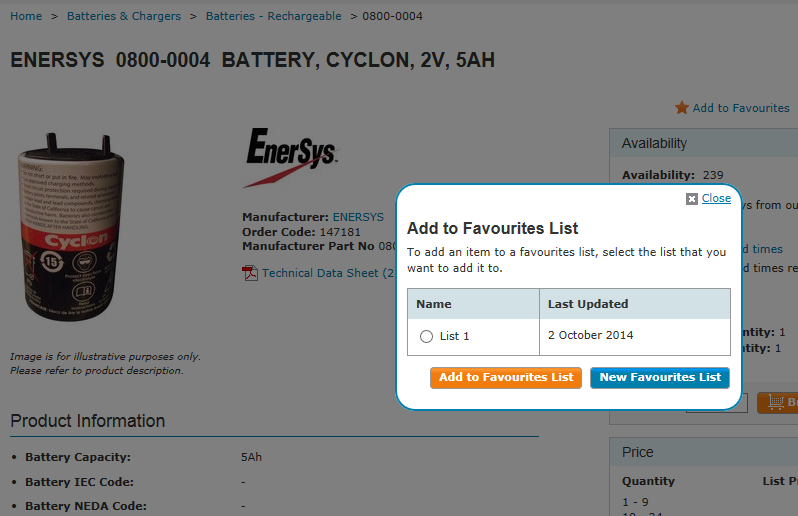Close the favourites dialog via Close link
Screen dimensions: 798x516
tap(716, 198)
